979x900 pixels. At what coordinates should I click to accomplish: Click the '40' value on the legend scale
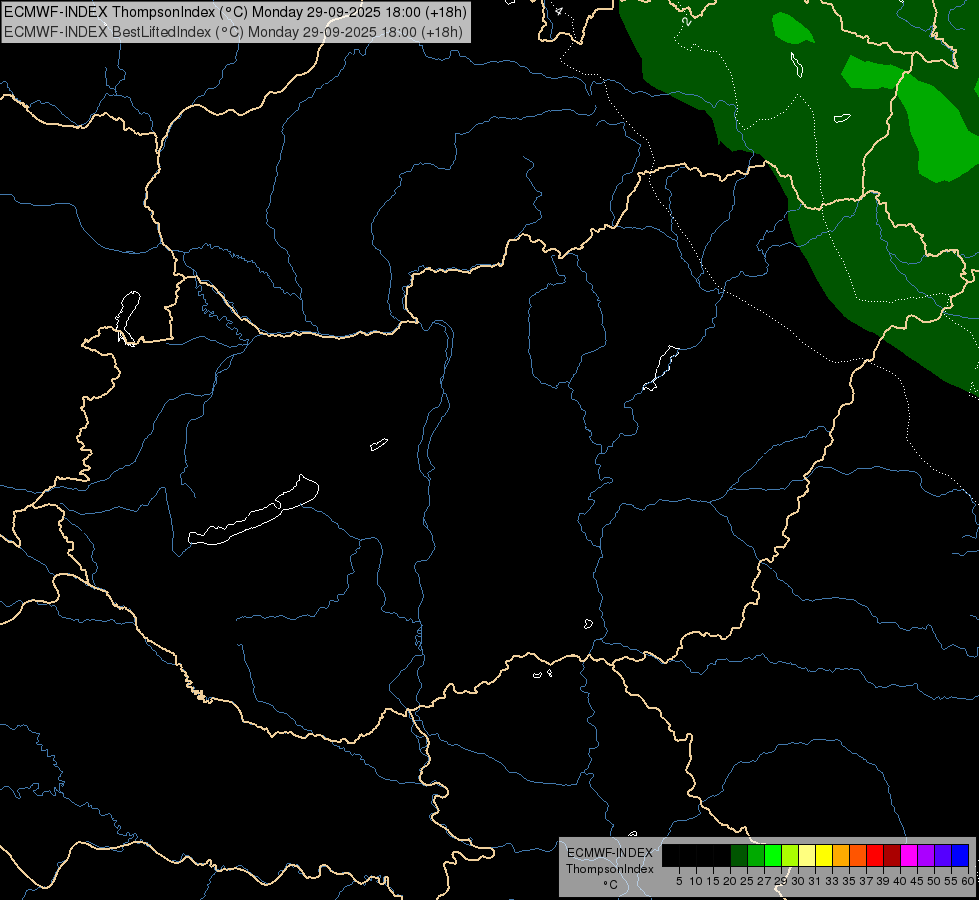(900, 881)
